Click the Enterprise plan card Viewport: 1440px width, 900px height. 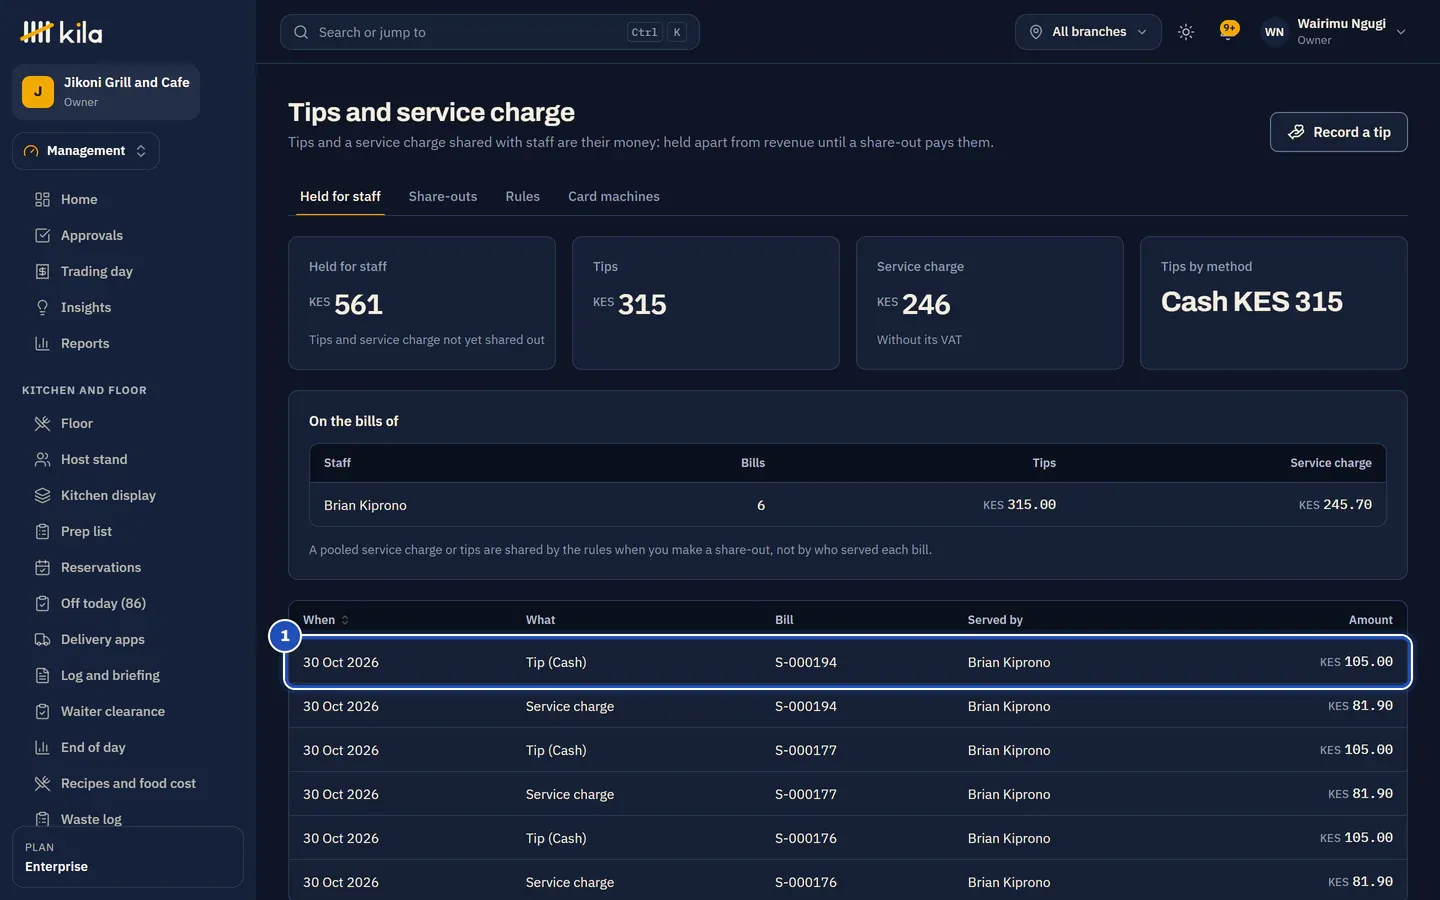(x=128, y=857)
